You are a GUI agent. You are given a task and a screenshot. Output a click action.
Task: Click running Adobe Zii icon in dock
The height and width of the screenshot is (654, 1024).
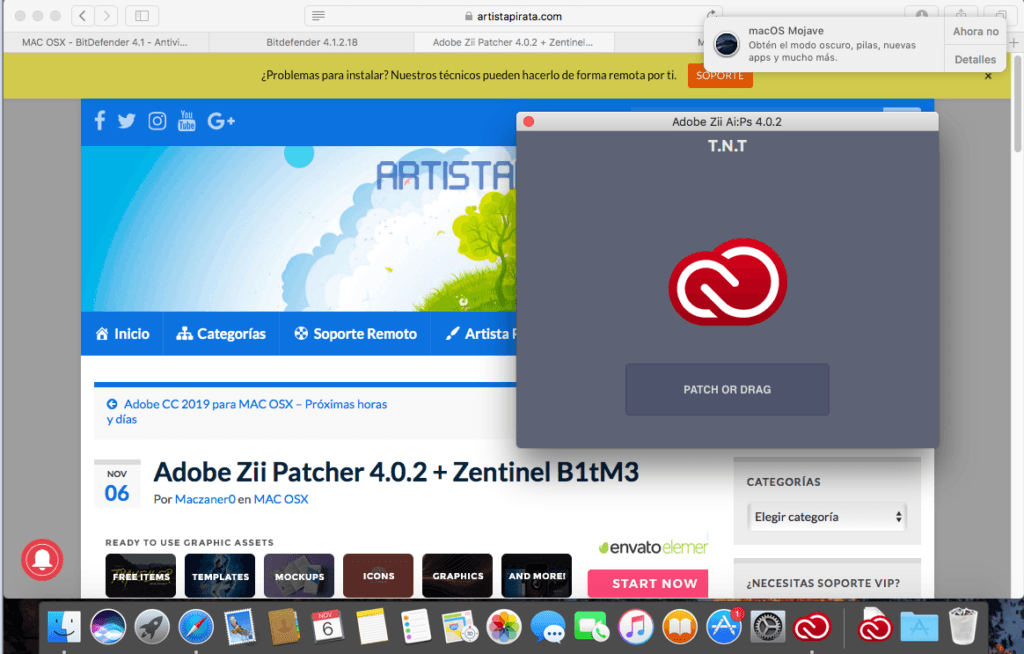(x=812, y=627)
